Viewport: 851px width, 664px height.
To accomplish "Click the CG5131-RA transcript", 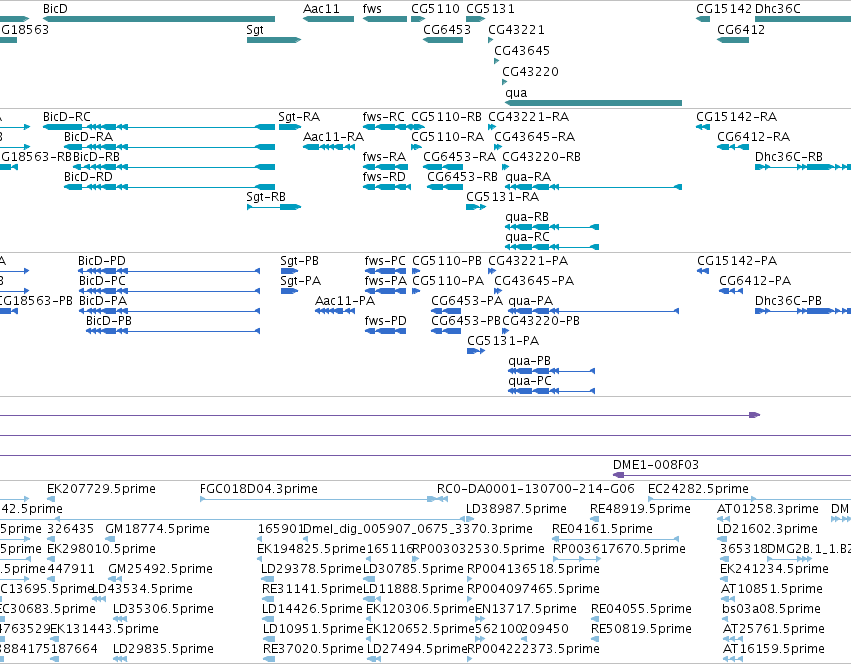I will tap(475, 207).
